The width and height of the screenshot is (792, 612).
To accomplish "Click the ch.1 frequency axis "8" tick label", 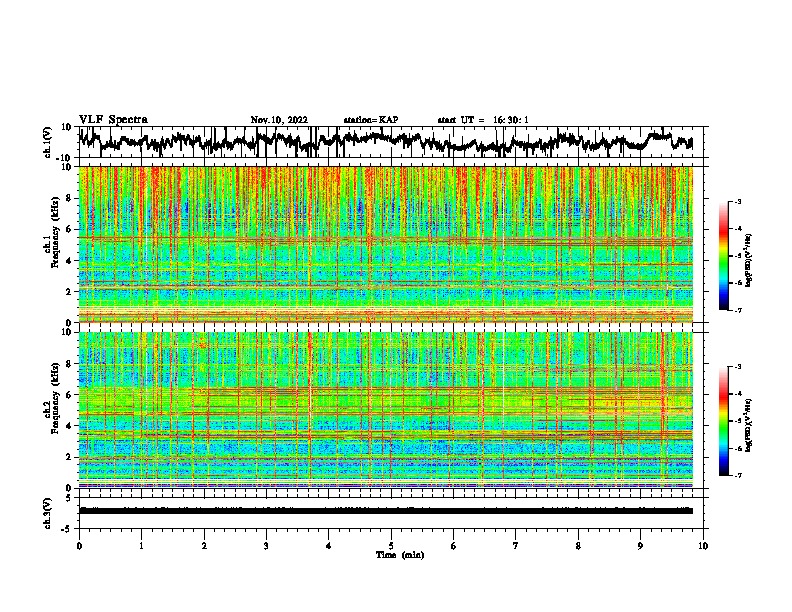I will (69, 198).
